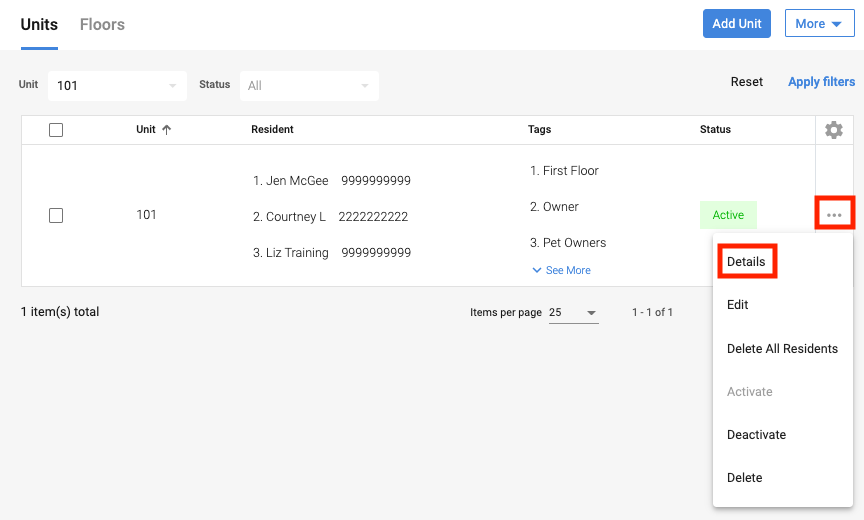Choose Details from the context menu

coord(746,262)
